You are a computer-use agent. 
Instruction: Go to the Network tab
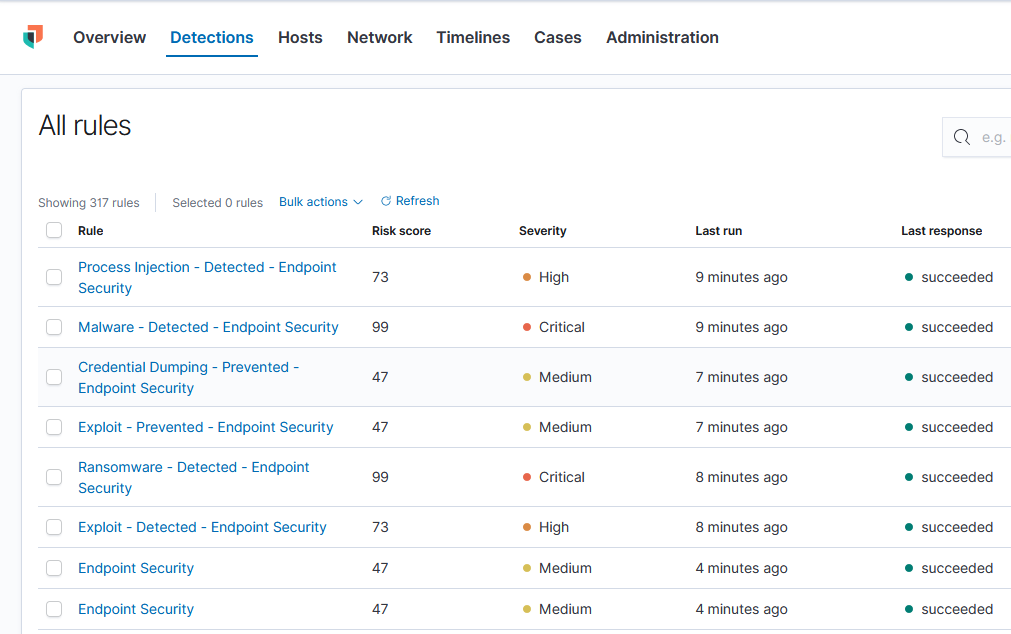tap(379, 37)
